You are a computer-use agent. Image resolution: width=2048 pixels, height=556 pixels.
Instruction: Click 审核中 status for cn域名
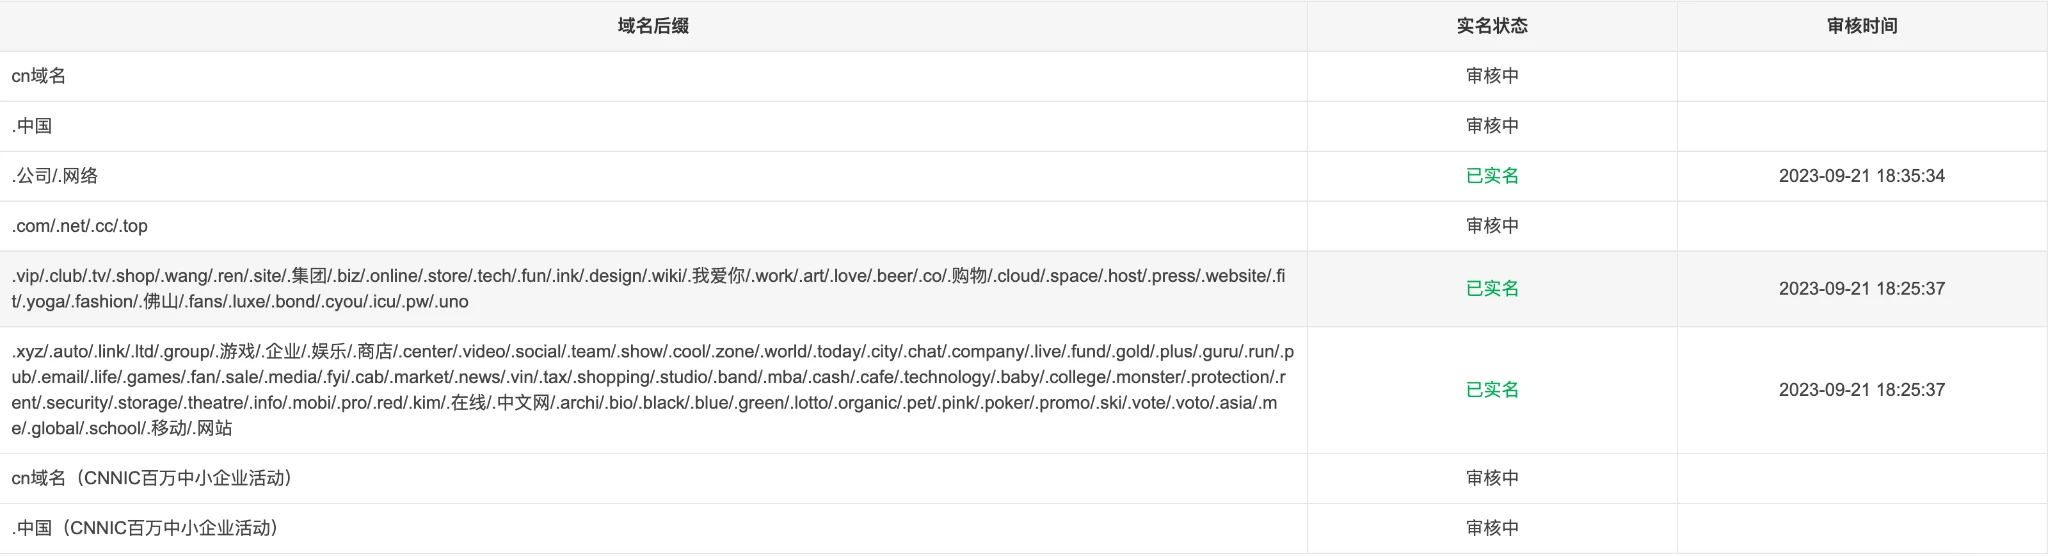pos(1492,76)
